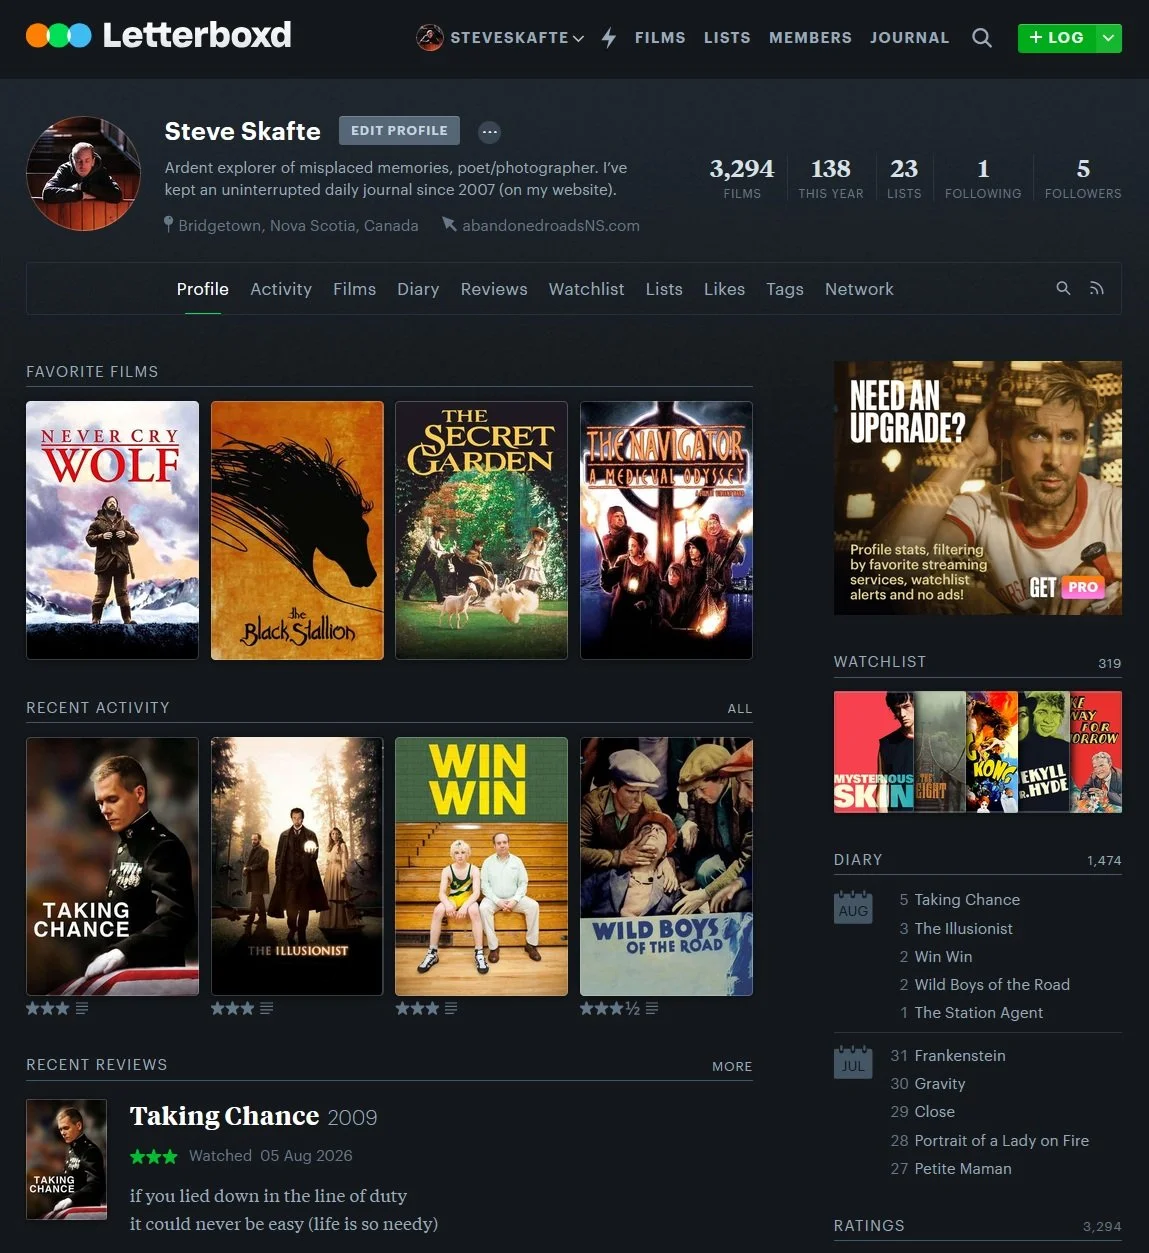Click the Steve Skafte profile avatar
1149x1253 pixels.
pyautogui.click(x=83, y=174)
